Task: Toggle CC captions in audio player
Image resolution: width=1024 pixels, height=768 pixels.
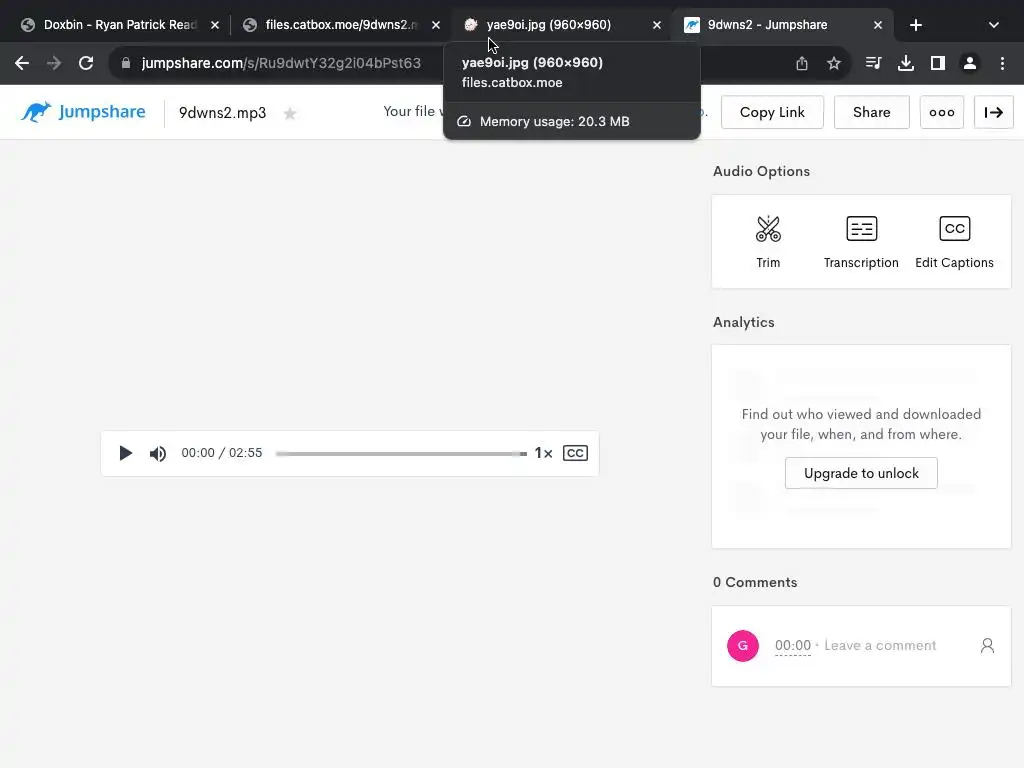Action: pos(575,453)
